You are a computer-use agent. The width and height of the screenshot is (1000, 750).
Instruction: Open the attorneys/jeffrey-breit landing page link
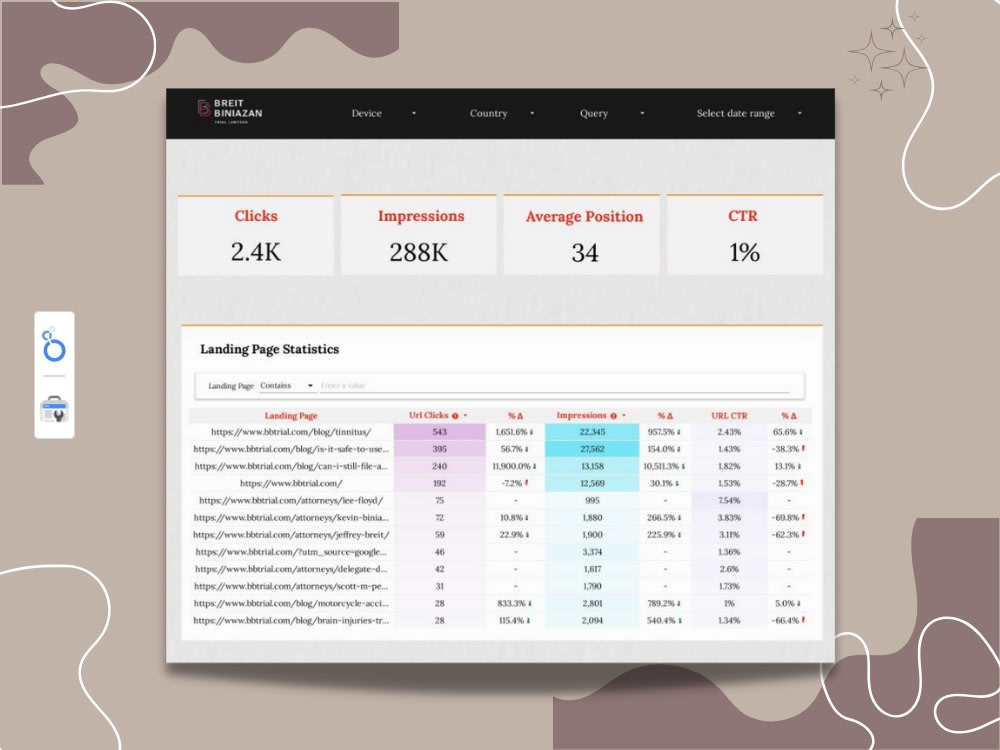point(291,535)
